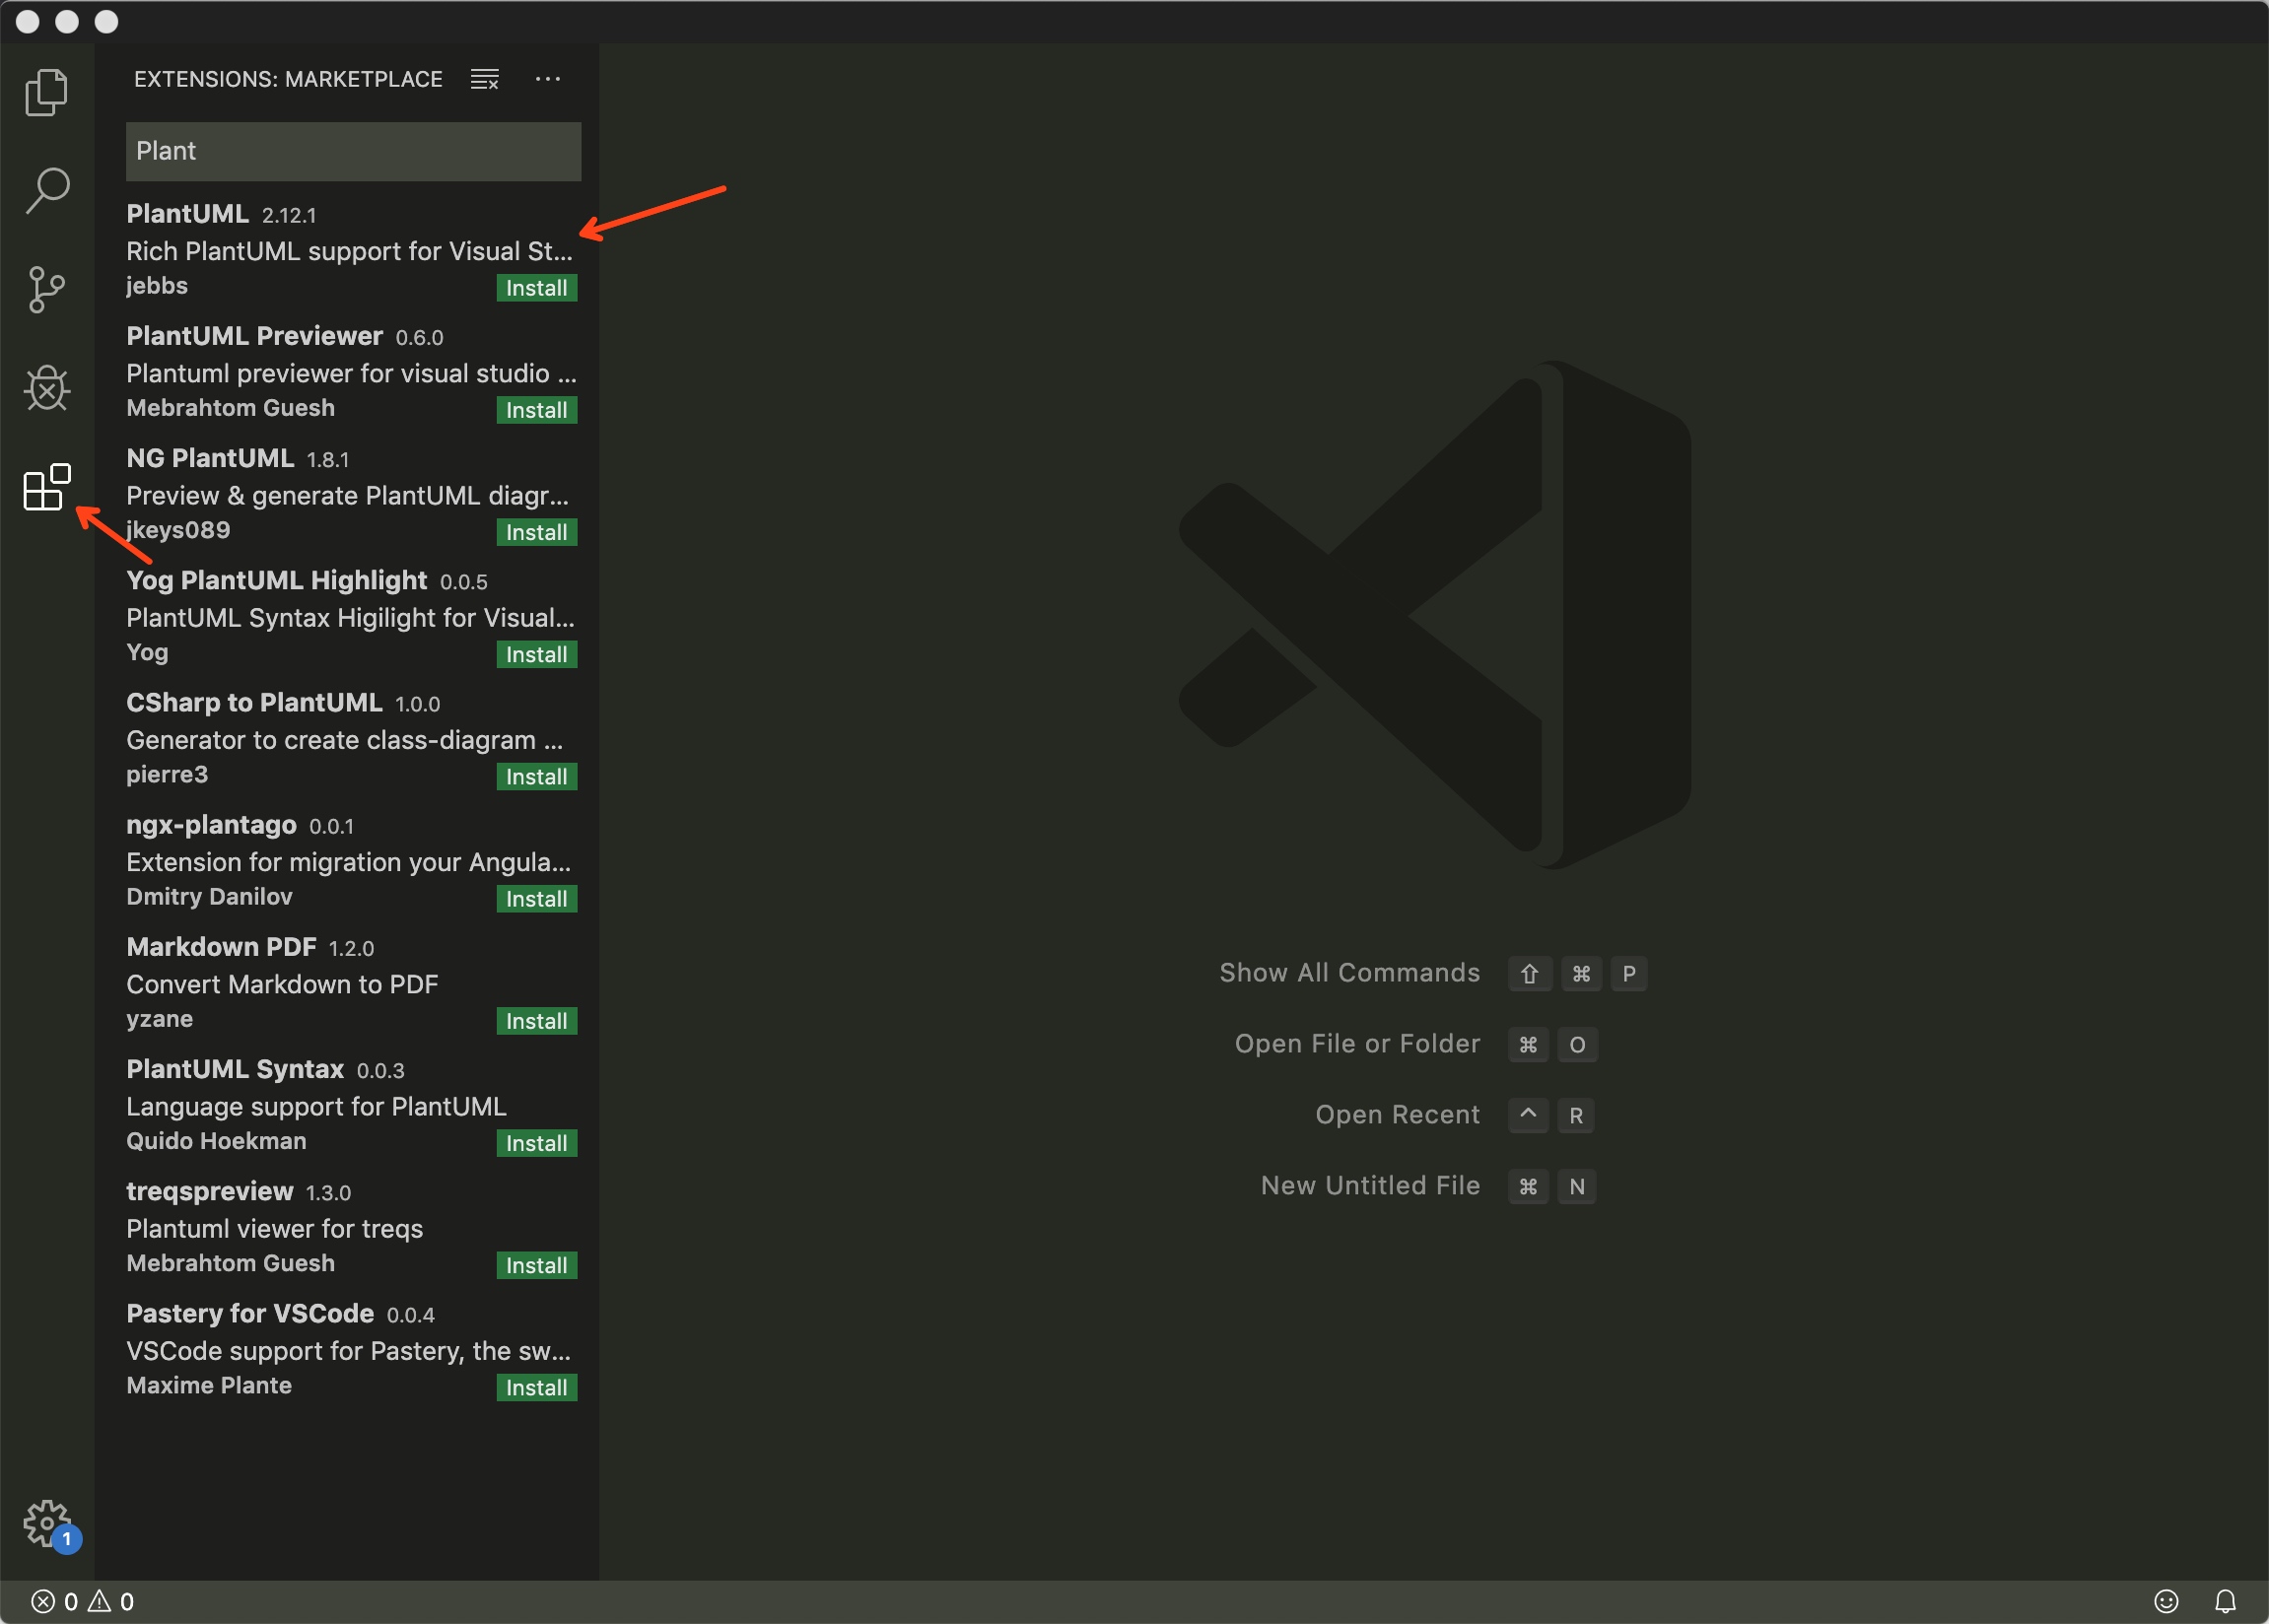Click the P key hint for Show All Commands
2269x1624 pixels.
1629,974
